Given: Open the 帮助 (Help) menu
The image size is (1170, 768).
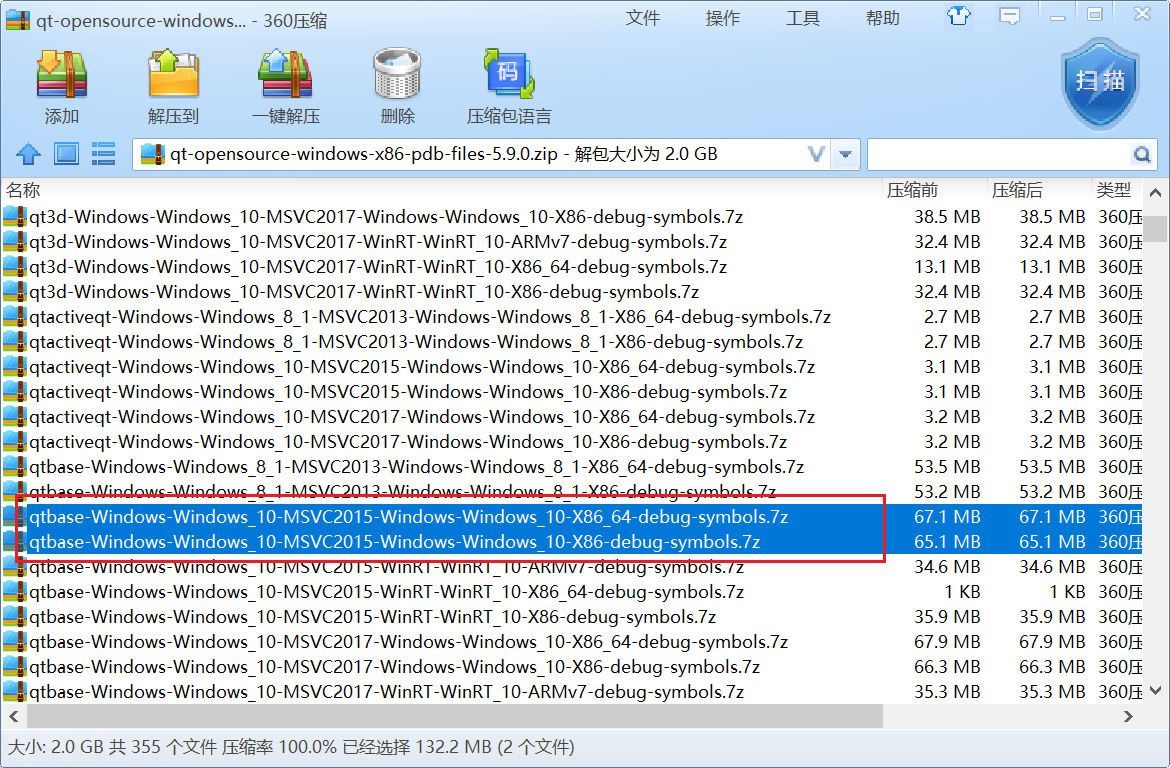Looking at the screenshot, I should coord(883,18).
